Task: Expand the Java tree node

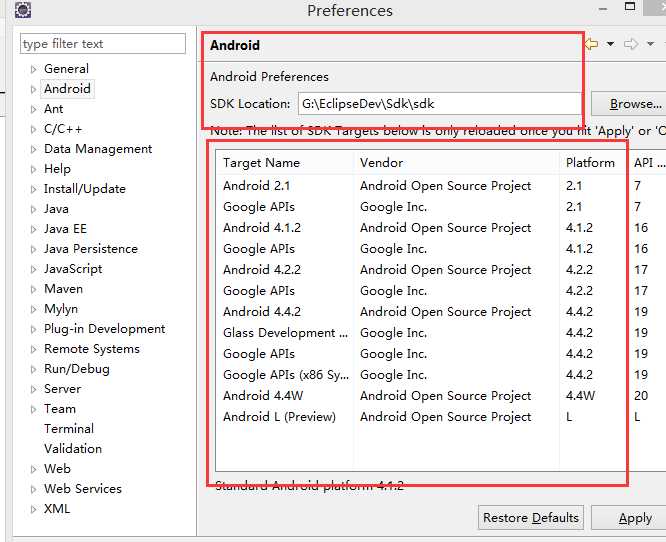Action: coord(33,209)
